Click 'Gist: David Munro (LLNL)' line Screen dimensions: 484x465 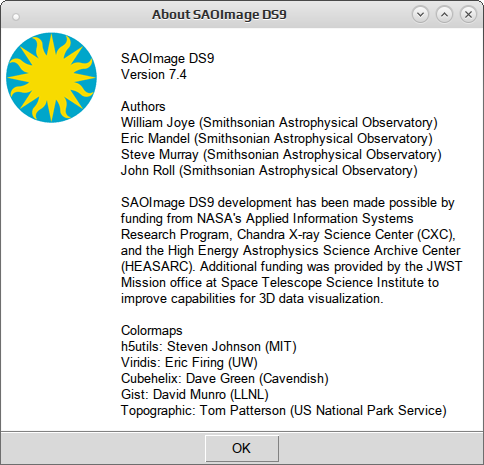click(195, 394)
